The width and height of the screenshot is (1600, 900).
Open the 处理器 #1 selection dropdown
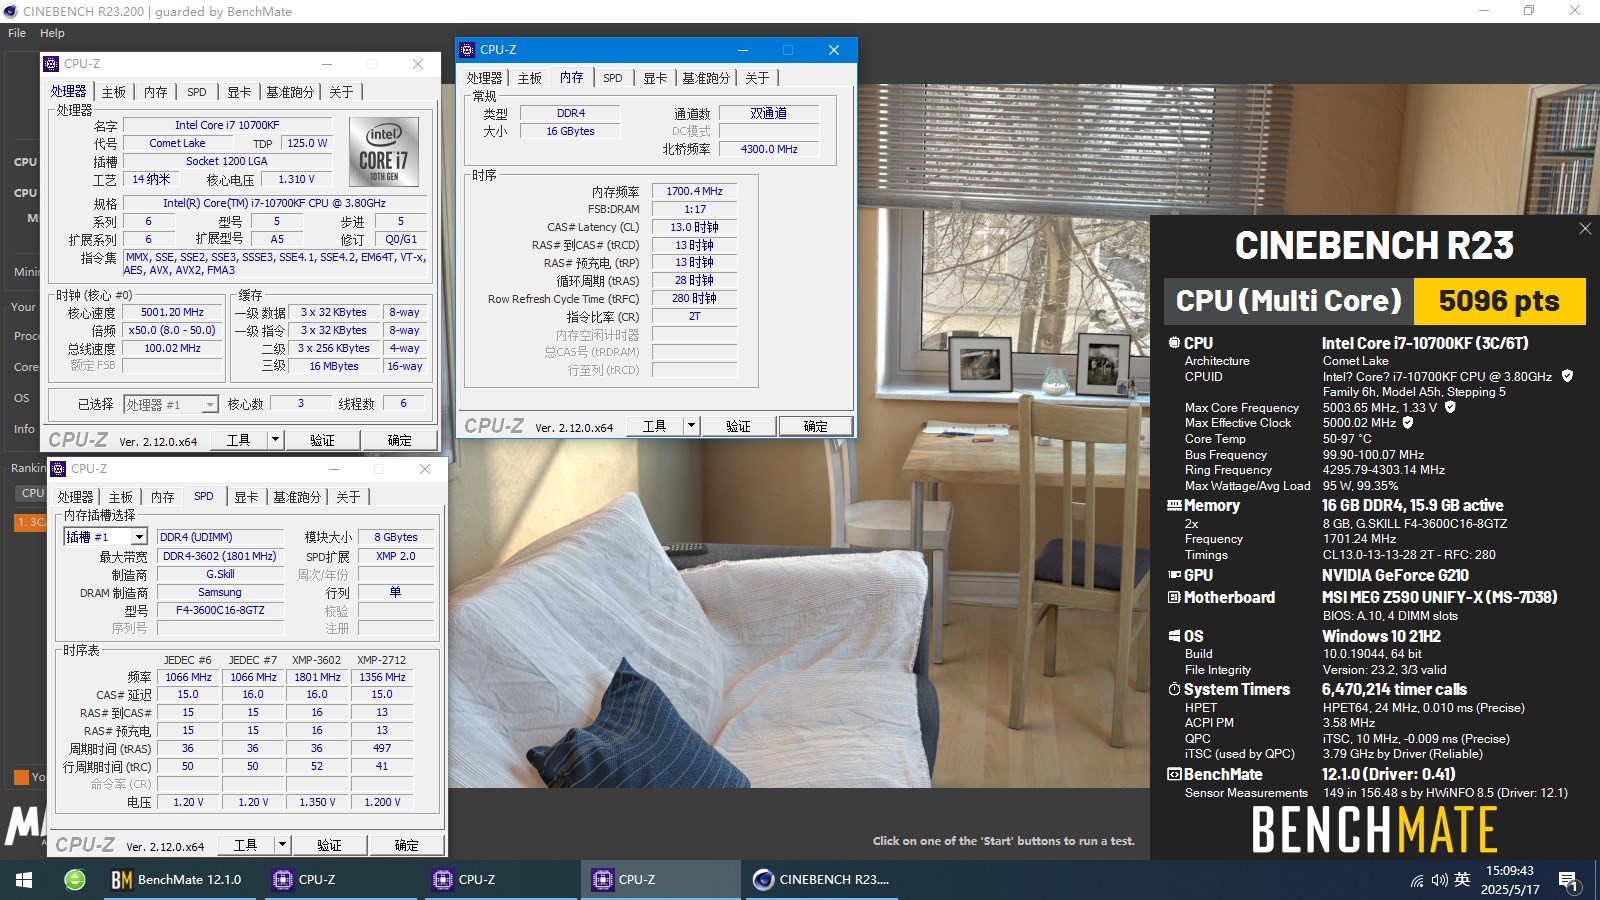pos(210,405)
